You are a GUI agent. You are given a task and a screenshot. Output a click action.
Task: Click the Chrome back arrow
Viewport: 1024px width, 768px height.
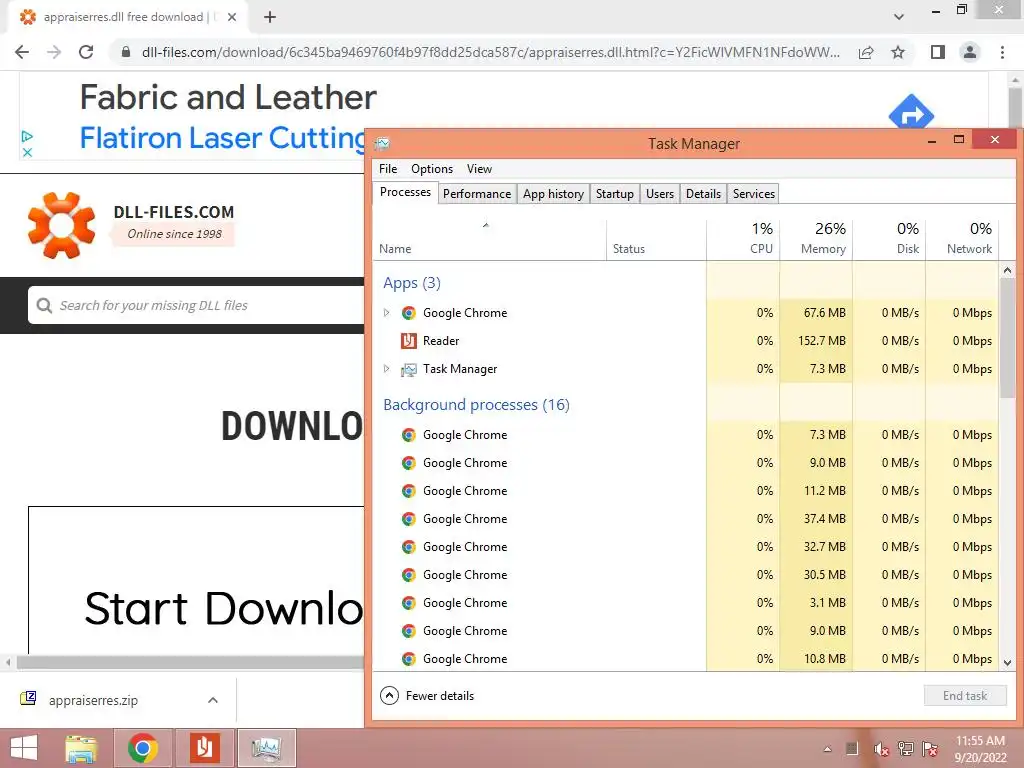tap(22, 52)
